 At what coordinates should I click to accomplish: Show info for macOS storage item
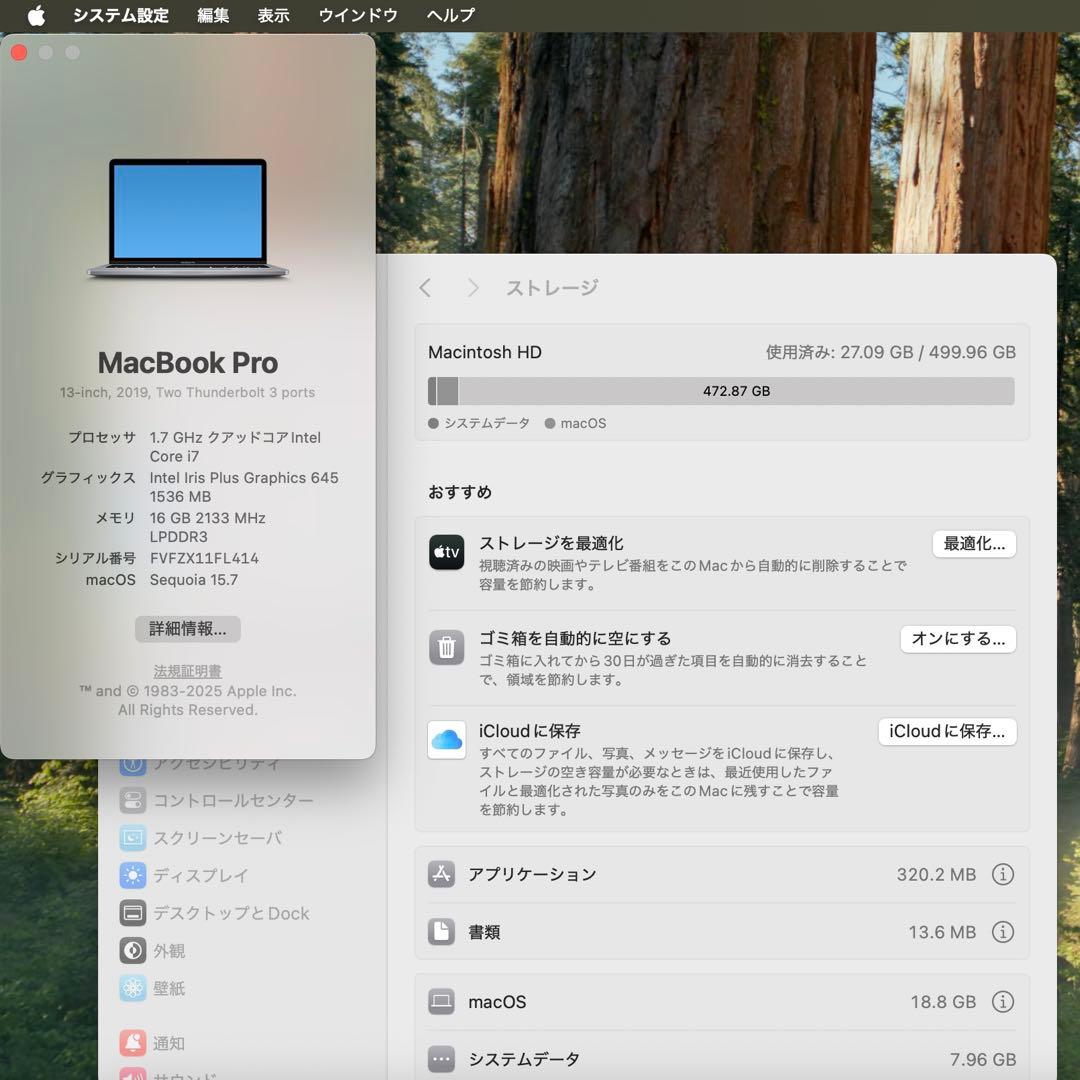tap(1003, 1001)
